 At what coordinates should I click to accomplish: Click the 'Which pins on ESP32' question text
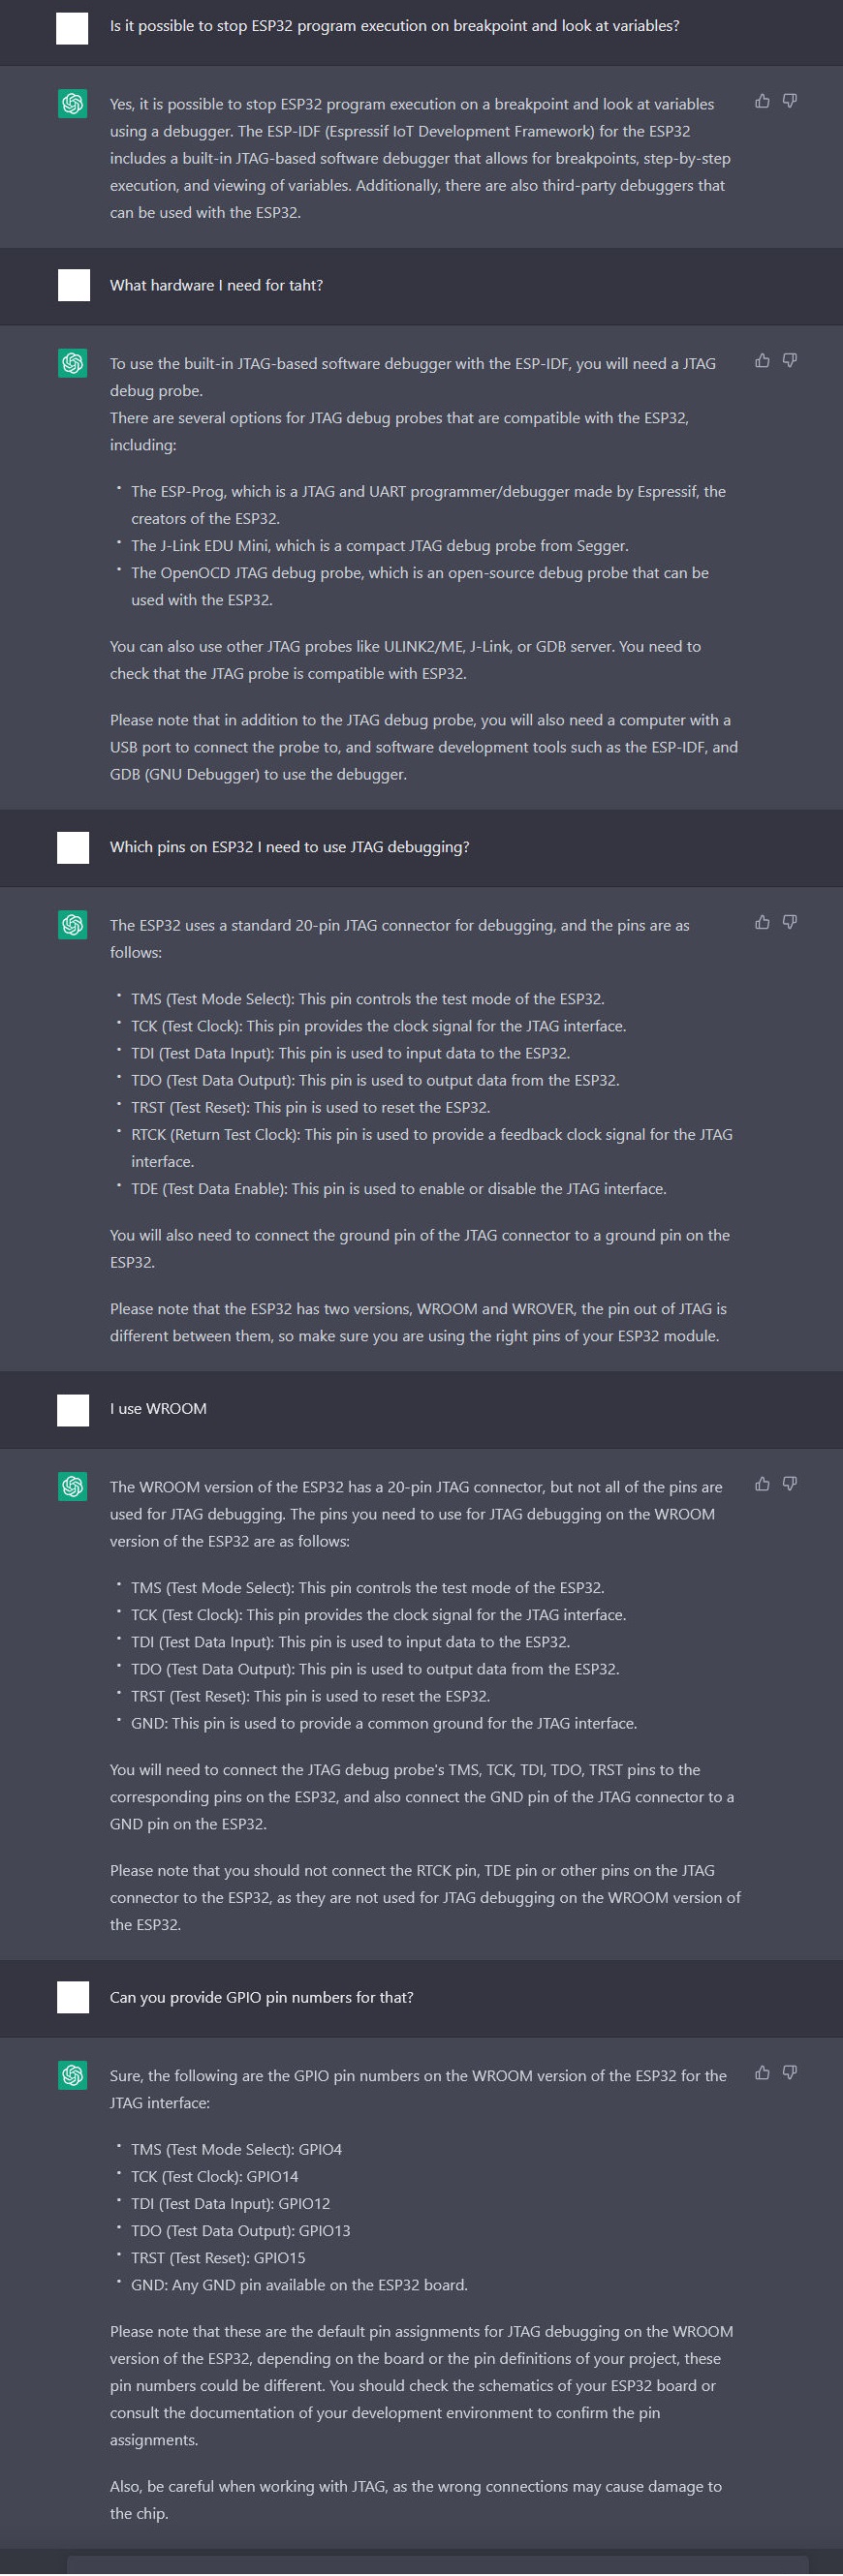tap(289, 847)
